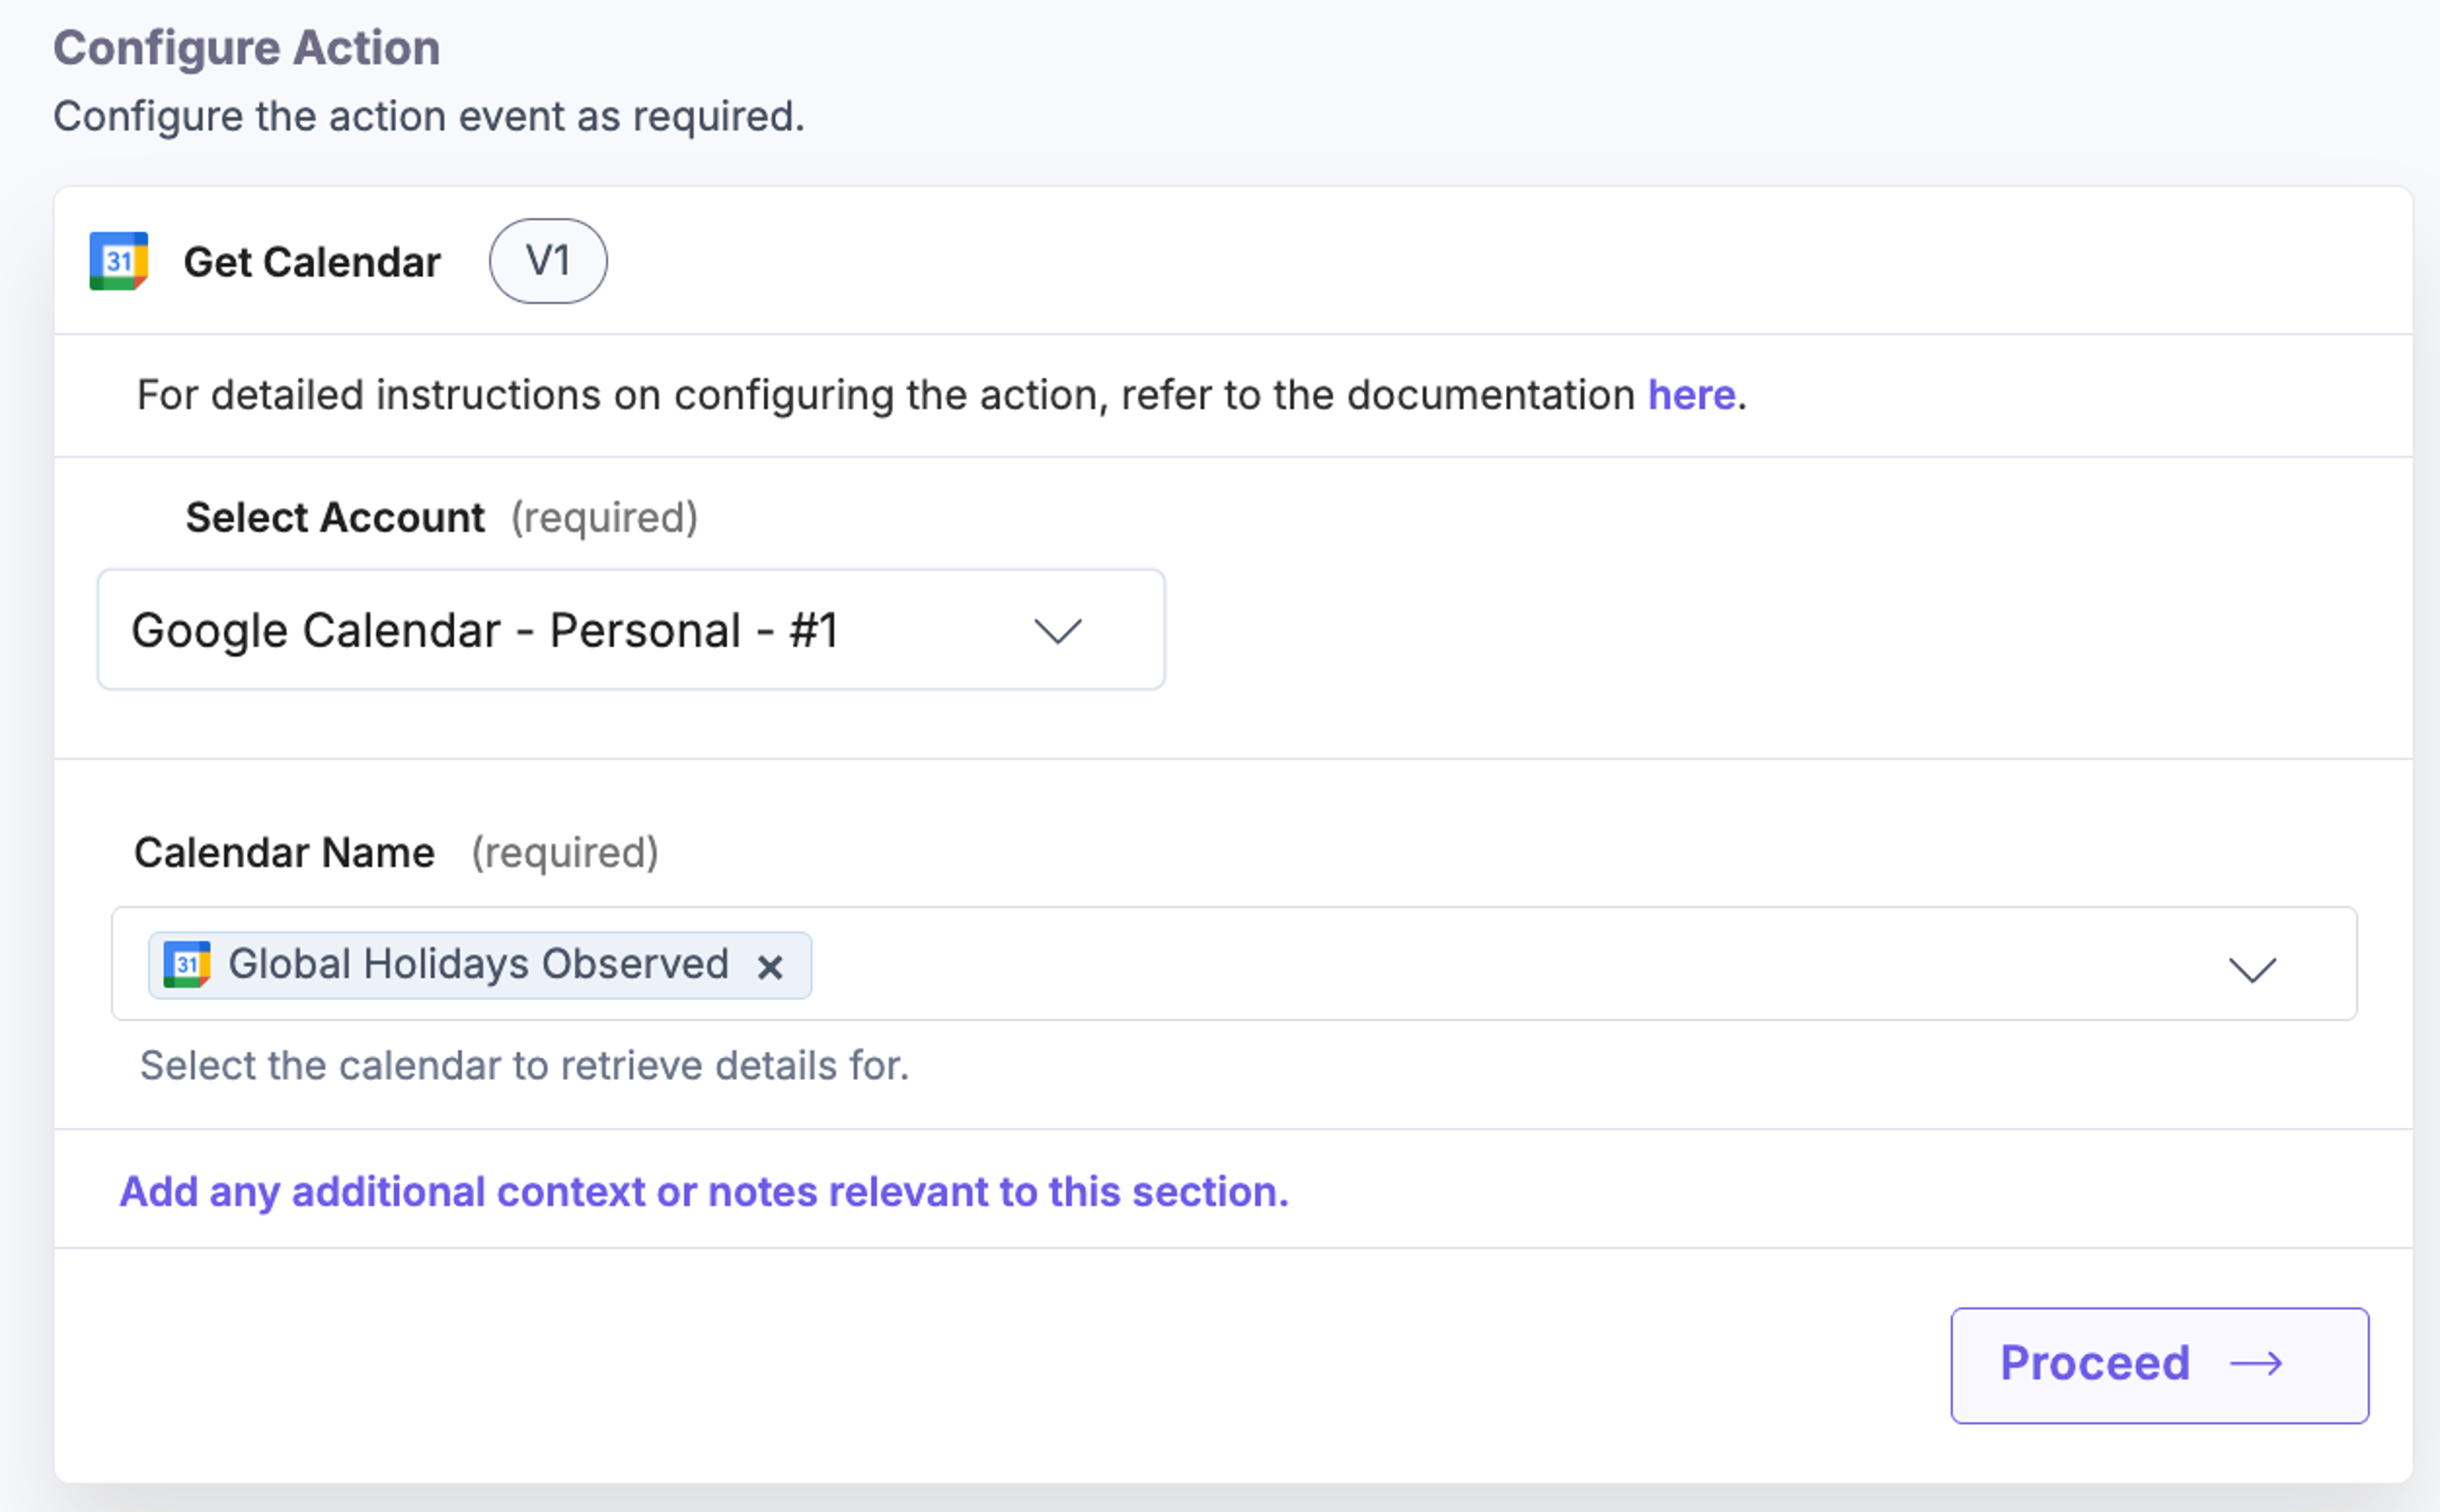Click the Google Calendar icon beside Get Calendar
Screen dimensions: 2440x1512
(x=119, y=261)
